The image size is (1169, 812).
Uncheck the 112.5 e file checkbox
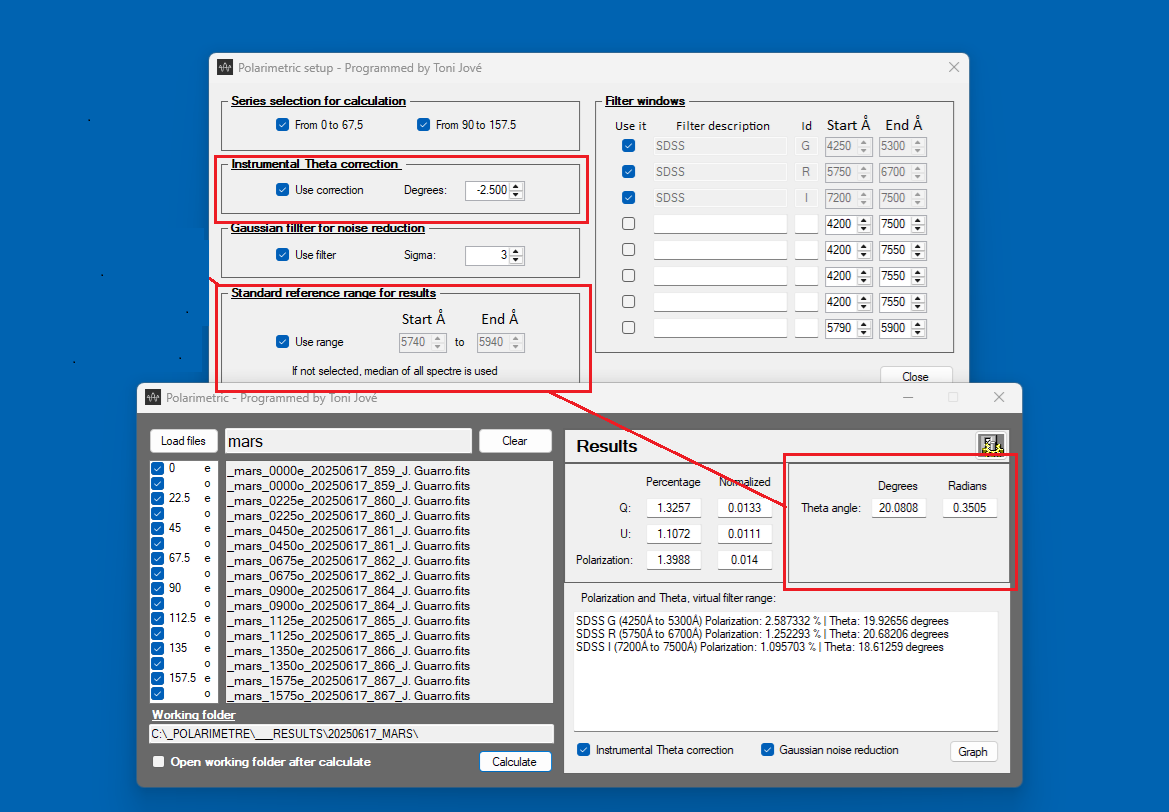(157, 618)
